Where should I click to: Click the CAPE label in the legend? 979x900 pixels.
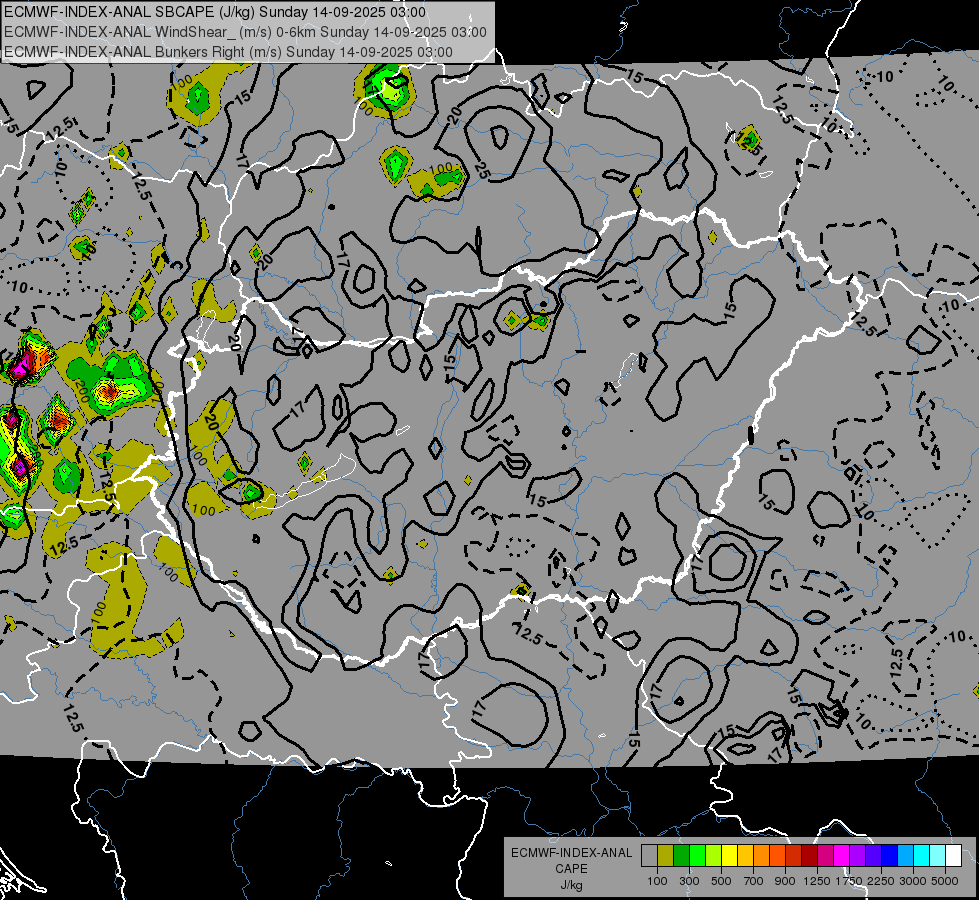coord(571,869)
